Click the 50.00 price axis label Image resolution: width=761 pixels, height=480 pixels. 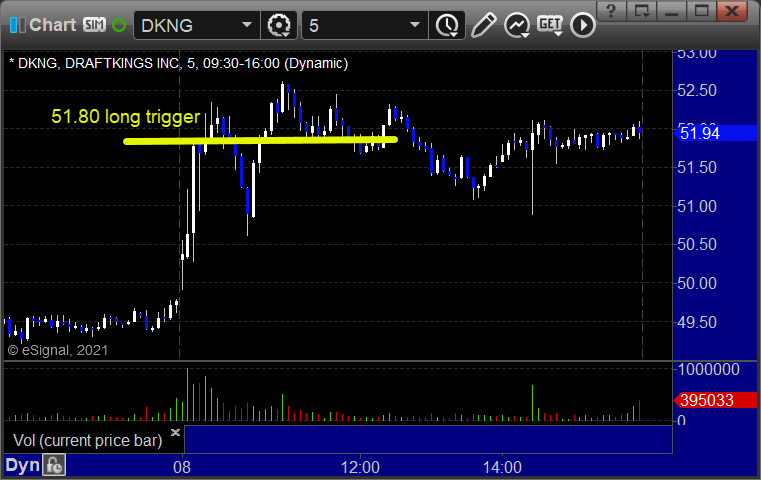click(x=696, y=283)
